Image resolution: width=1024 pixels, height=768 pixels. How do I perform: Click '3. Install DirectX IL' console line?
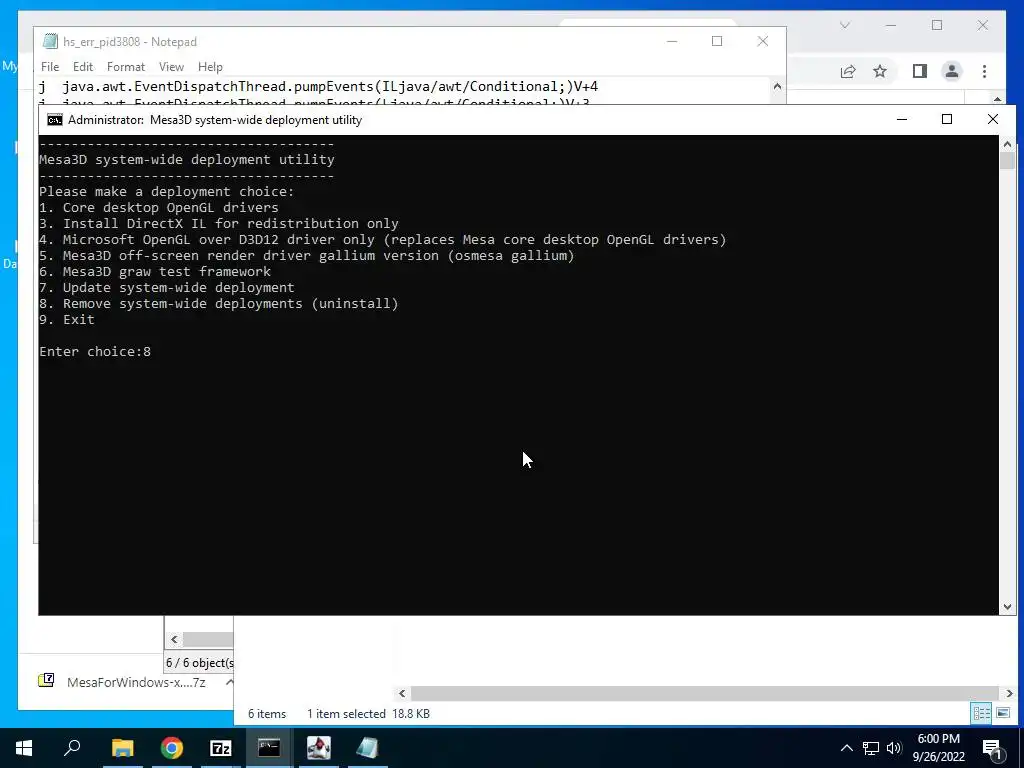click(x=219, y=223)
